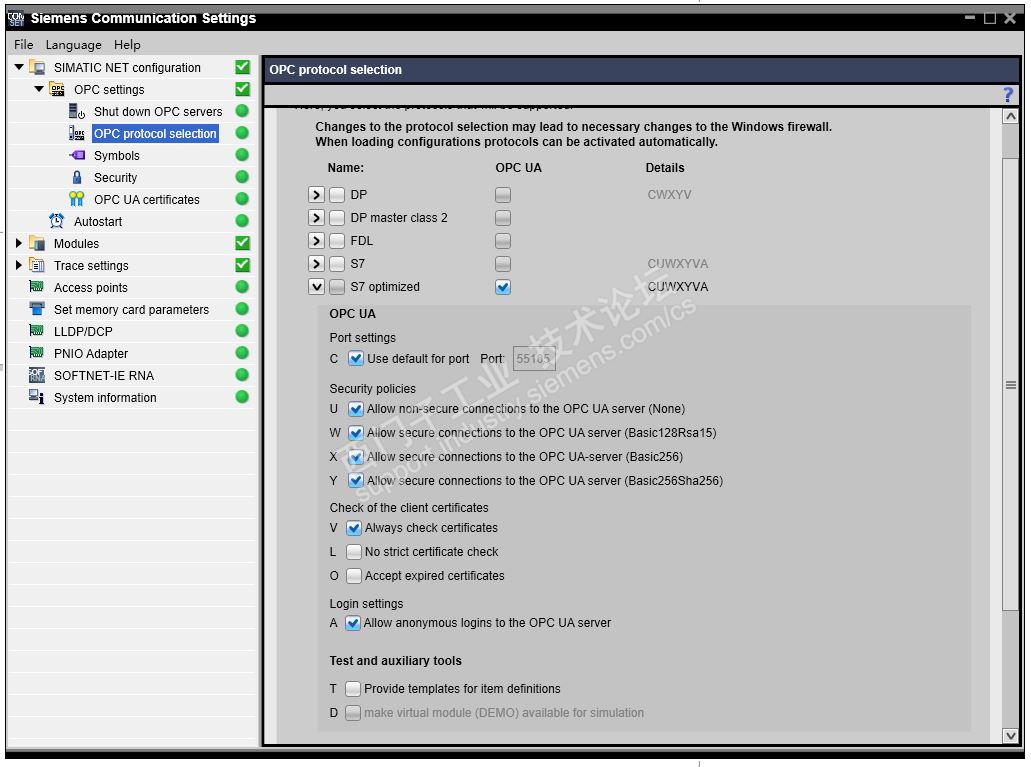Image resolution: width=1031 pixels, height=767 pixels.
Task: Collapse the SIMATIC NET configuration tree
Action: pos(19,67)
